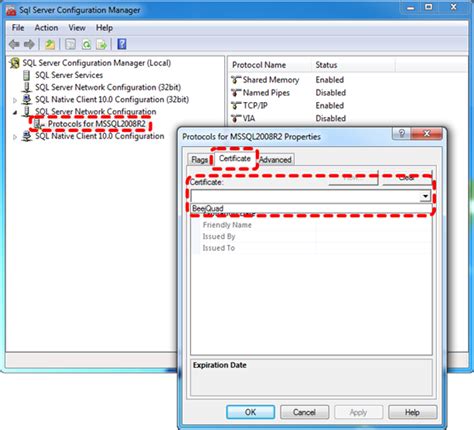The height and width of the screenshot is (430, 474).
Task: Select the Issued By property row
Action: (x=311, y=237)
